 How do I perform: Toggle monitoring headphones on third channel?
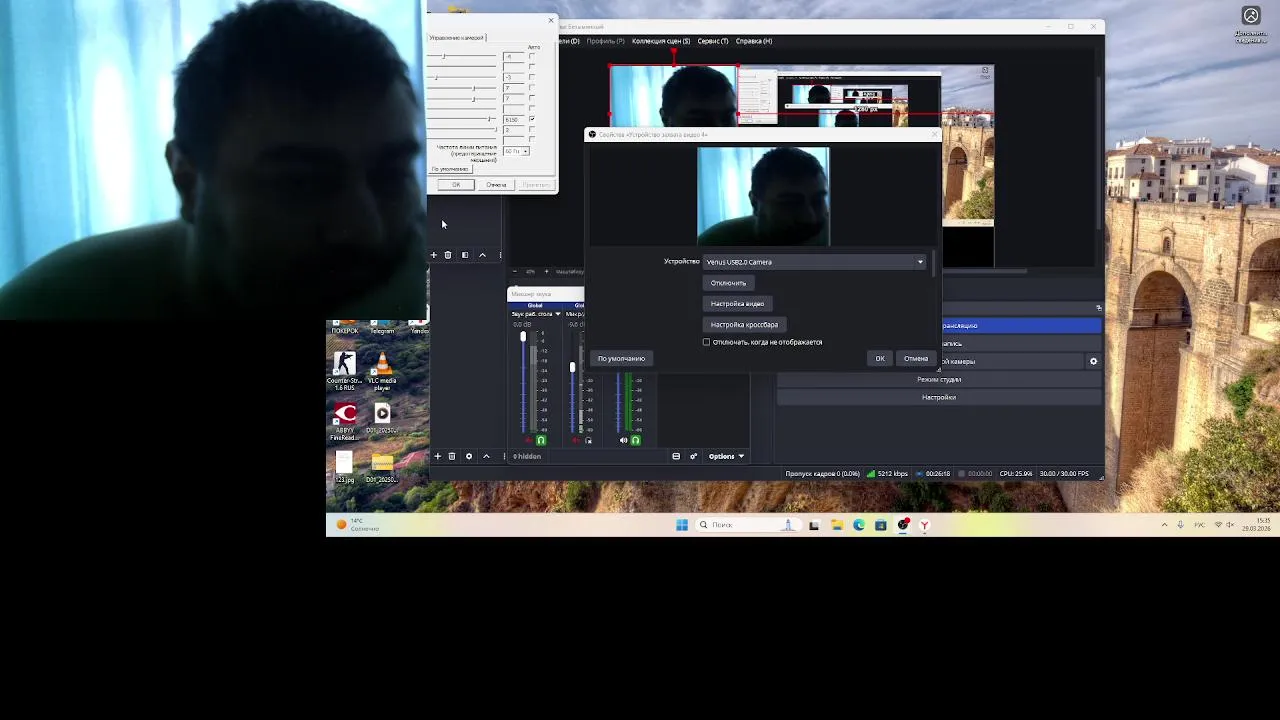[635, 440]
